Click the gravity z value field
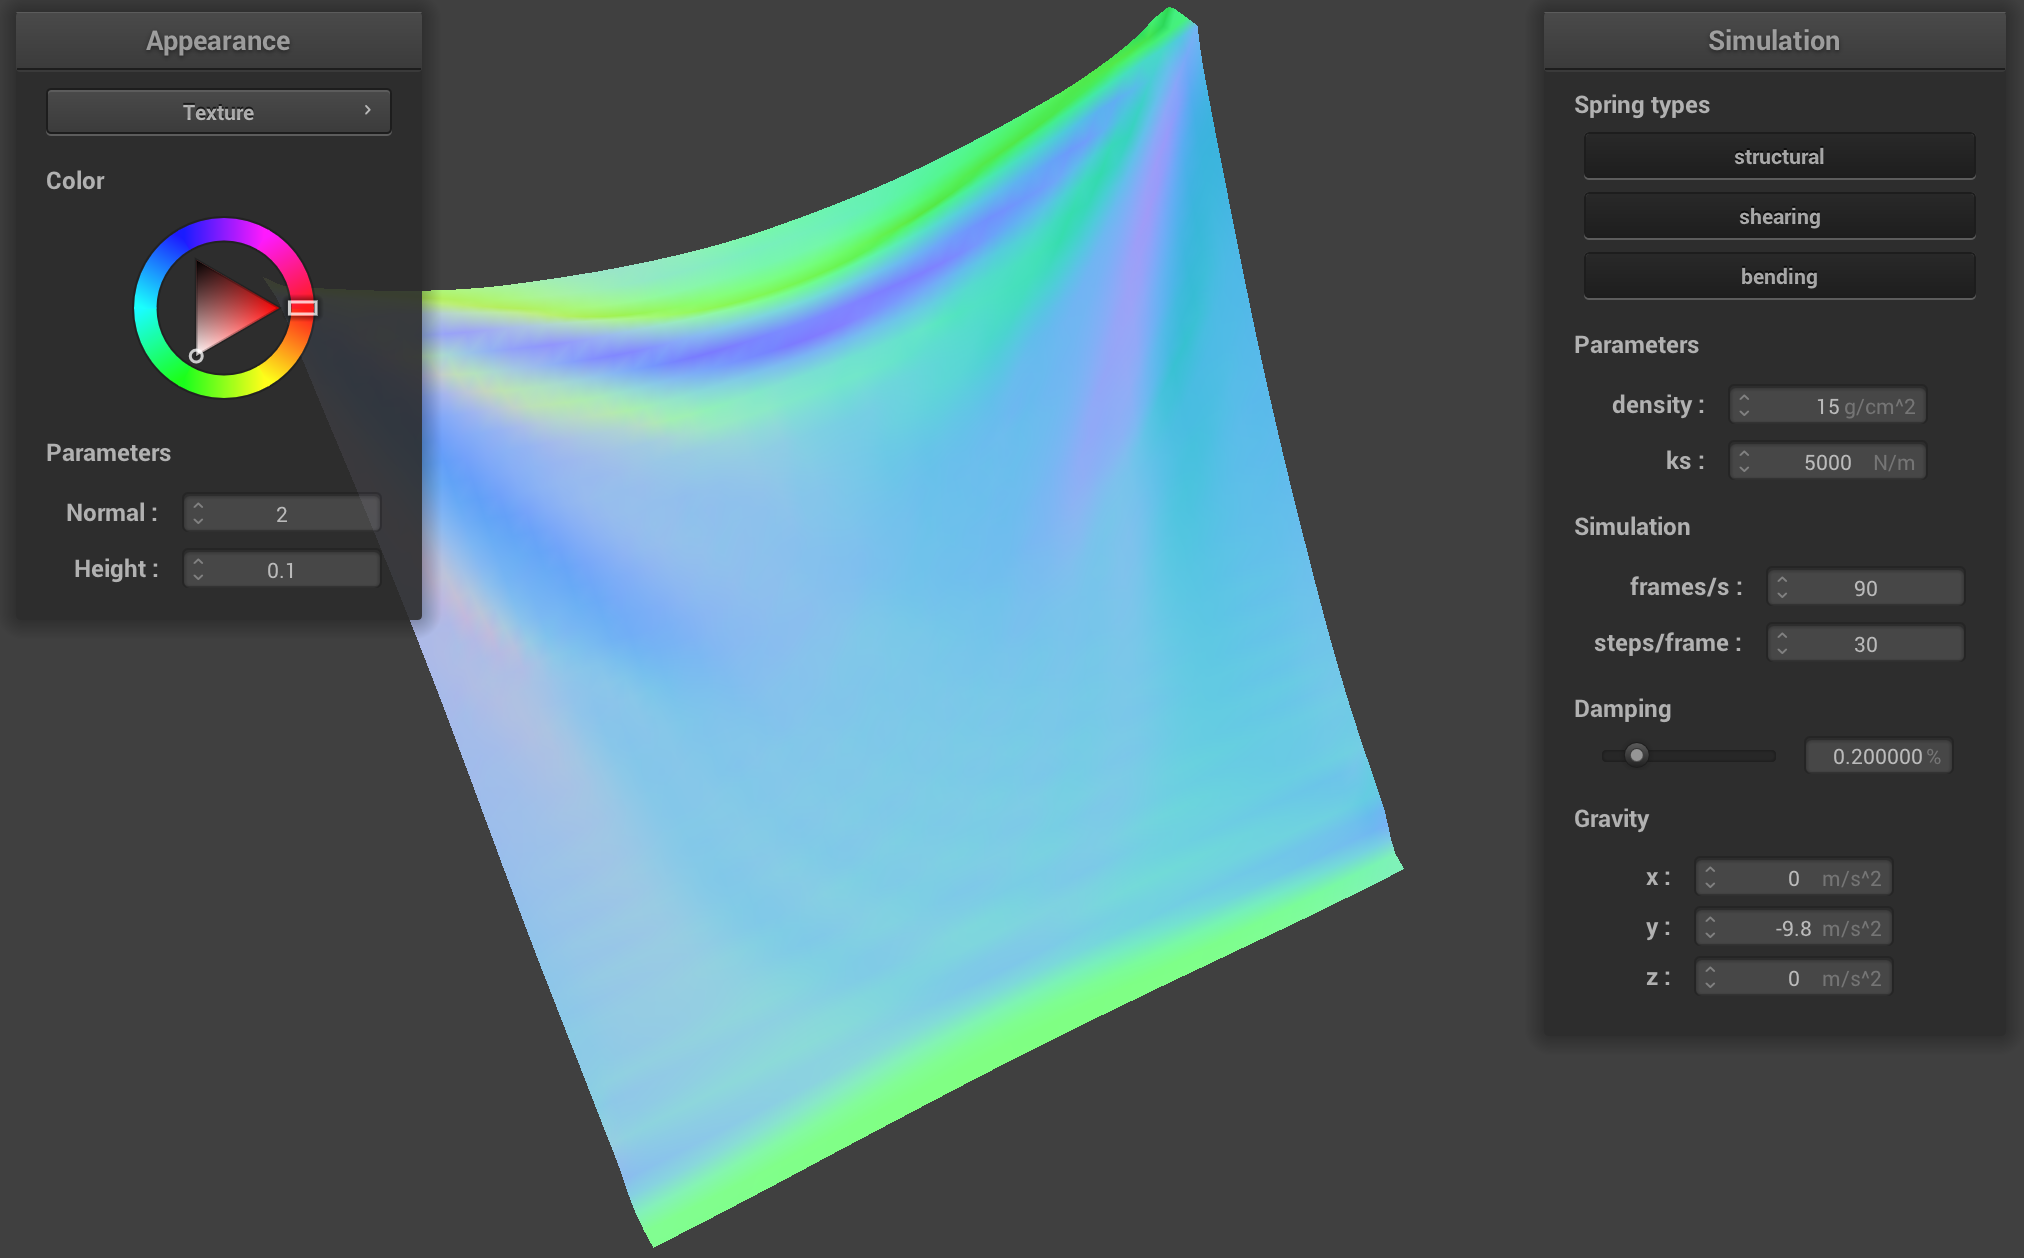This screenshot has width=2024, height=1258. 1794,978
